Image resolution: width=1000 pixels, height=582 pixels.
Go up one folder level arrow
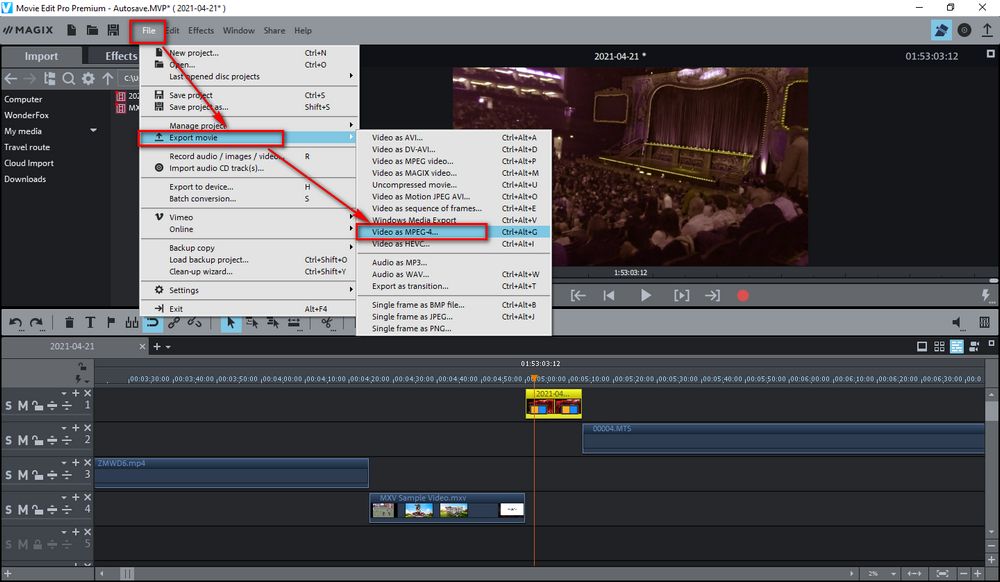107,78
